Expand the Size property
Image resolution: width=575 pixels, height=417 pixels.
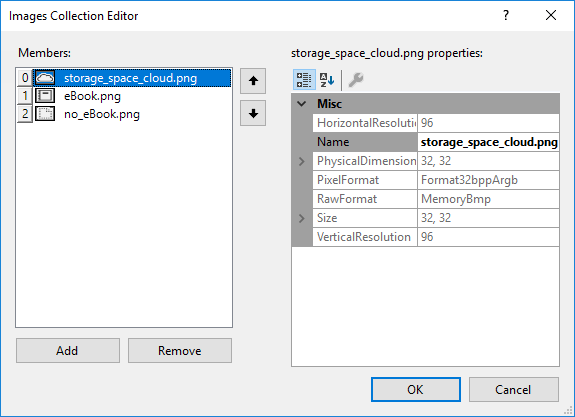point(301,218)
